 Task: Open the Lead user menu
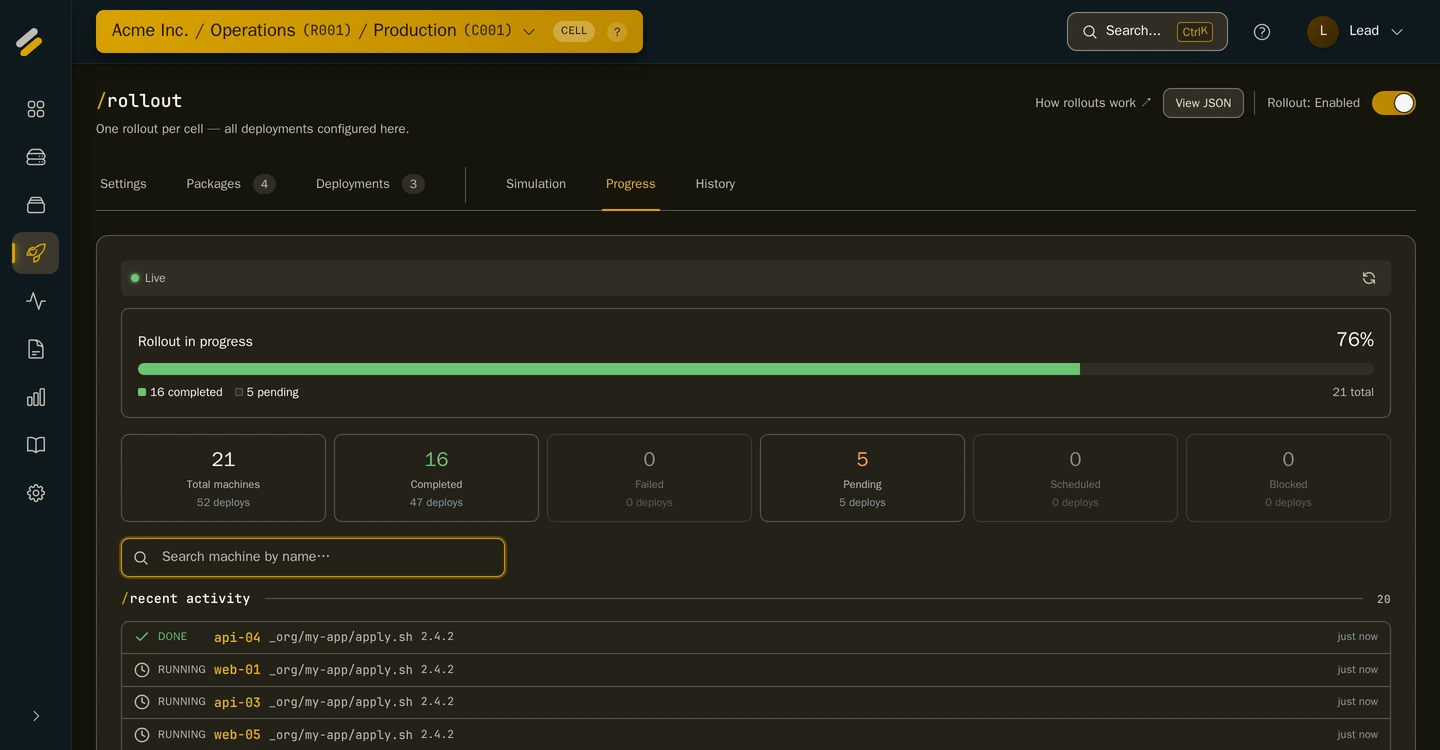click(x=1356, y=31)
